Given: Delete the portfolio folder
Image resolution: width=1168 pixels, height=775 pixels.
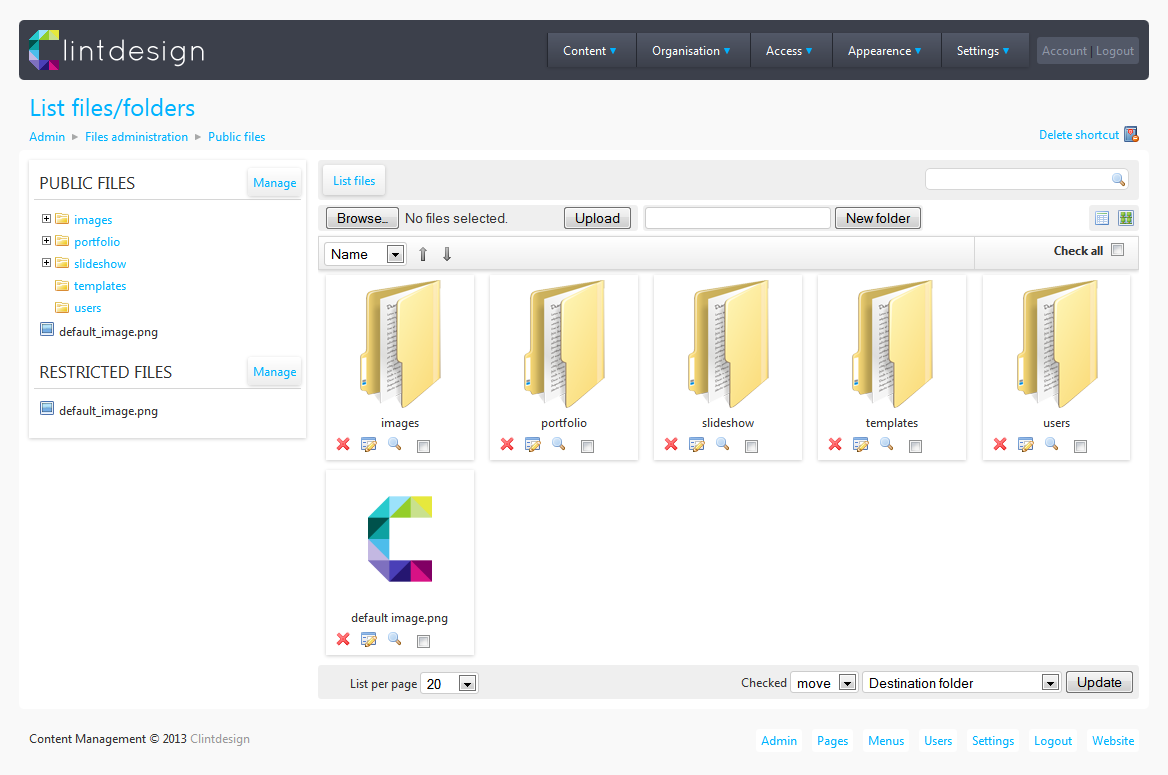Looking at the screenshot, I should click(507, 444).
